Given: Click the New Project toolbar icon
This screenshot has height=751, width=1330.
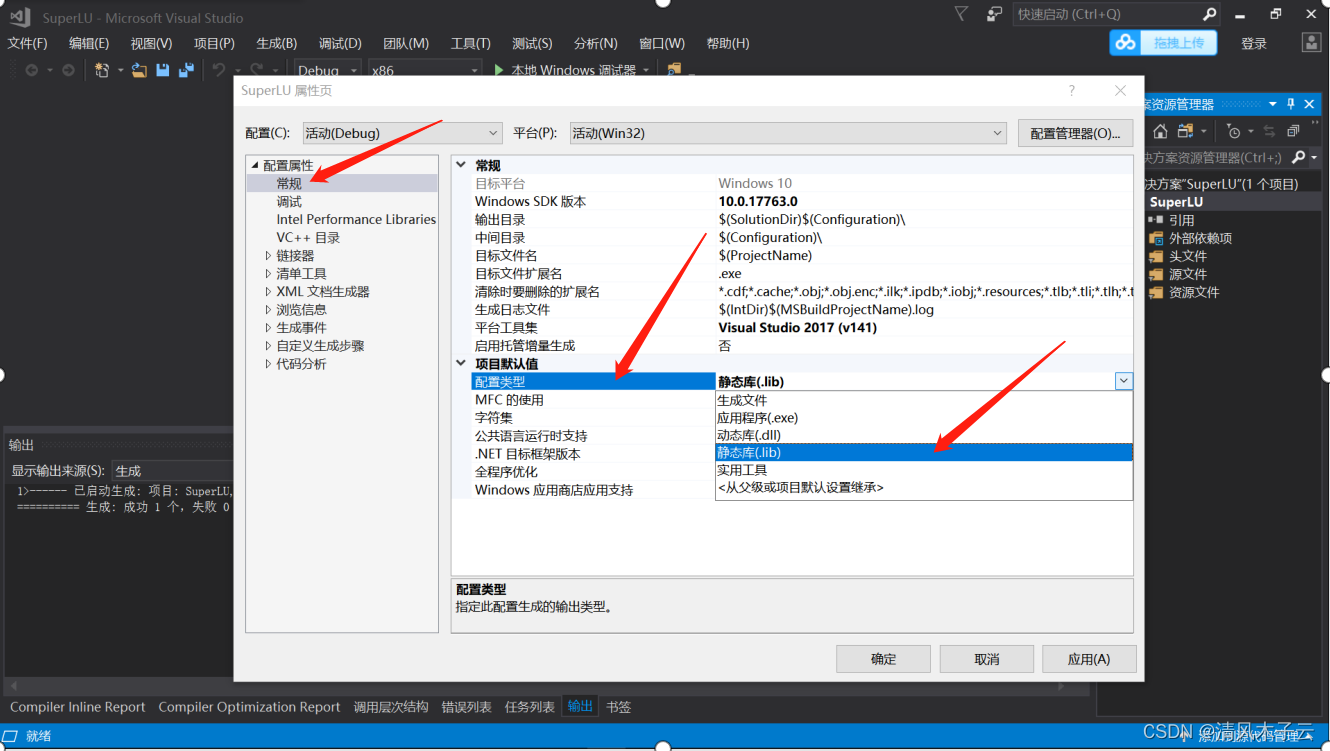Looking at the screenshot, I should tap(102, 70).
